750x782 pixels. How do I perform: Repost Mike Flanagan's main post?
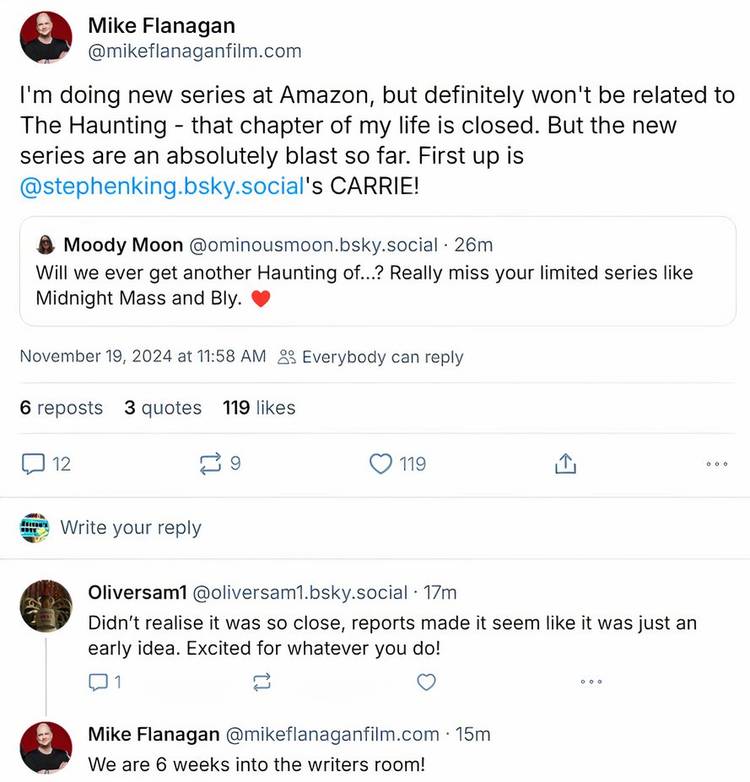tap(210, 464)
